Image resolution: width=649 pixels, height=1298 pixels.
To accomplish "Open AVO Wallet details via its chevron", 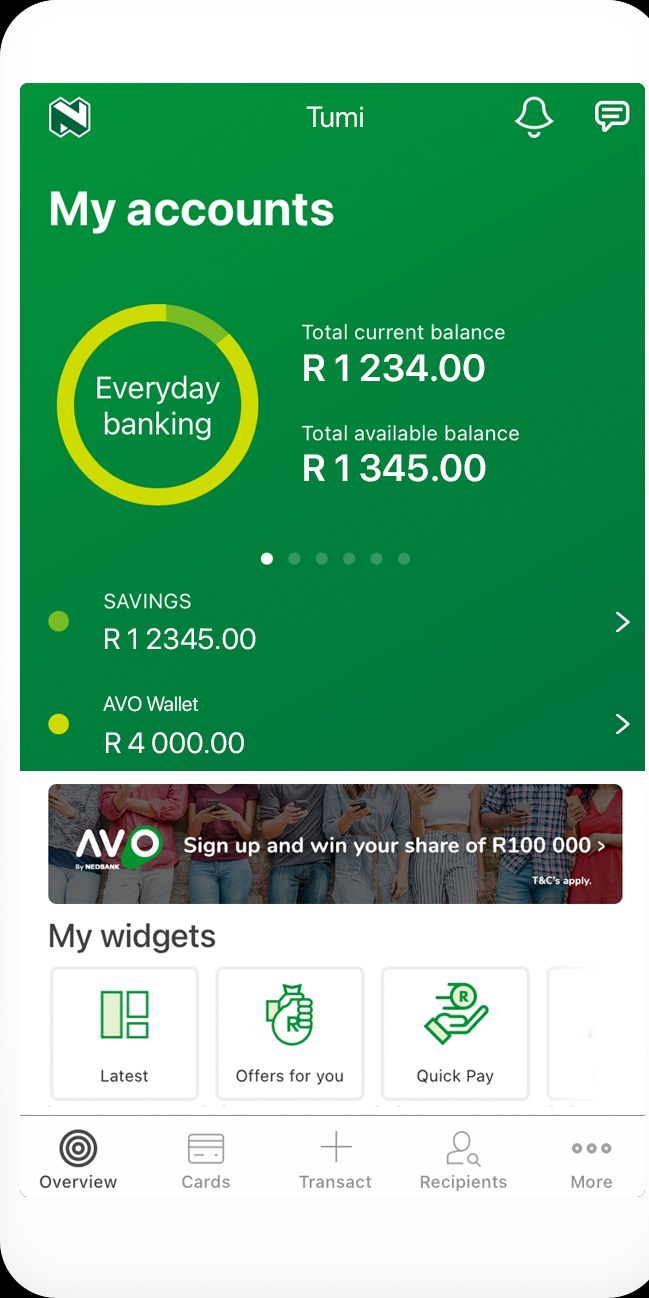I will click(x=623, y=724).
